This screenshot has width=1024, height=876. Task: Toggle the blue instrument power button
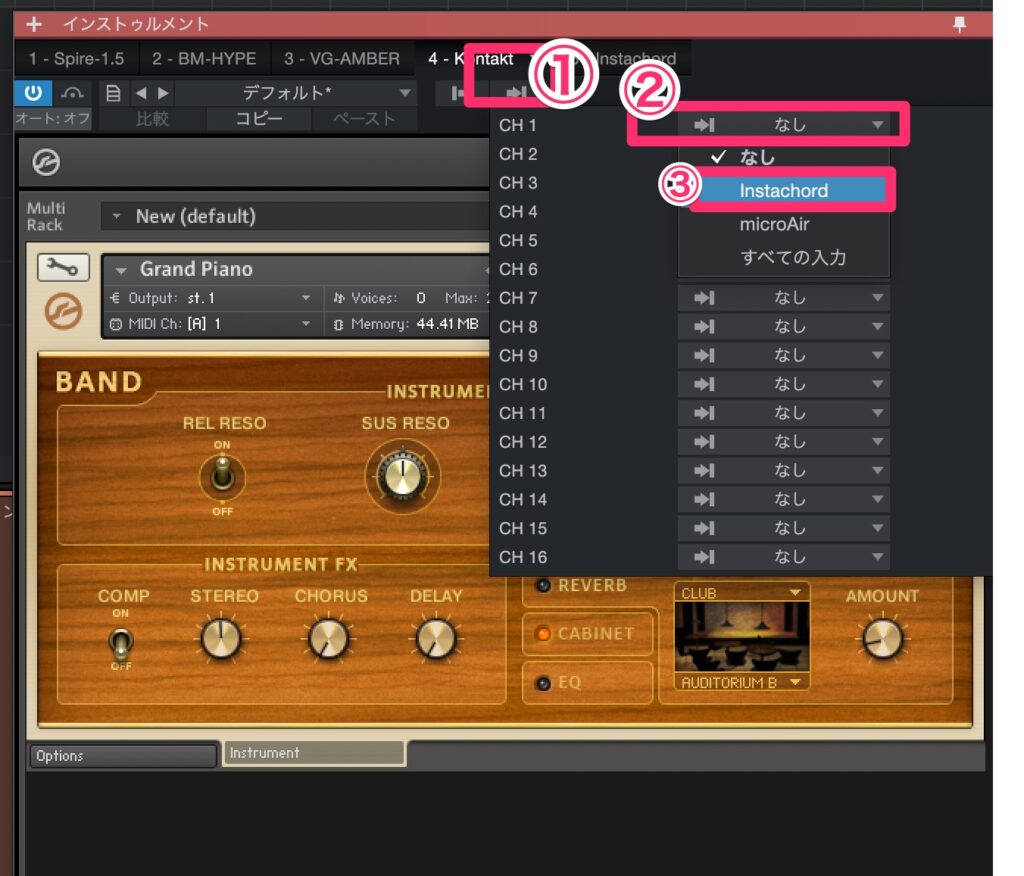[33, 93]
